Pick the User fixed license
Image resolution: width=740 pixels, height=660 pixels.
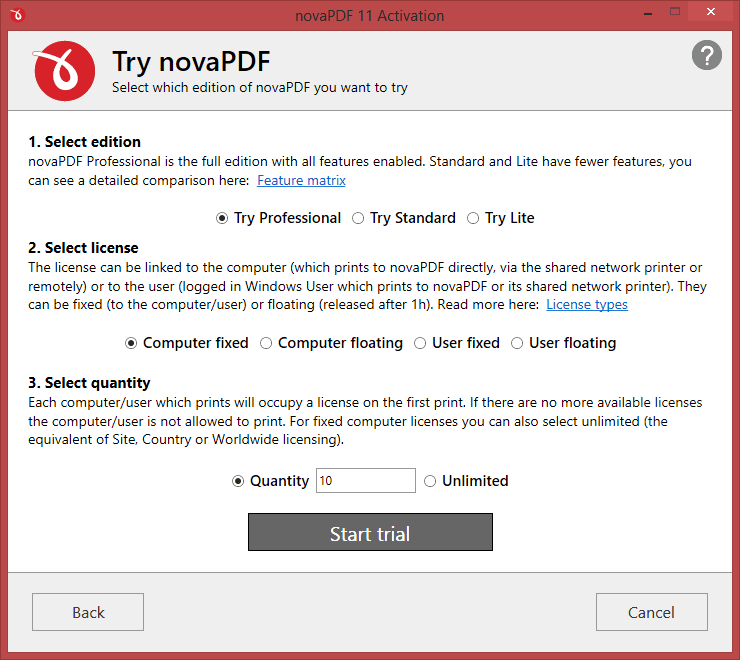coord(457,343)
